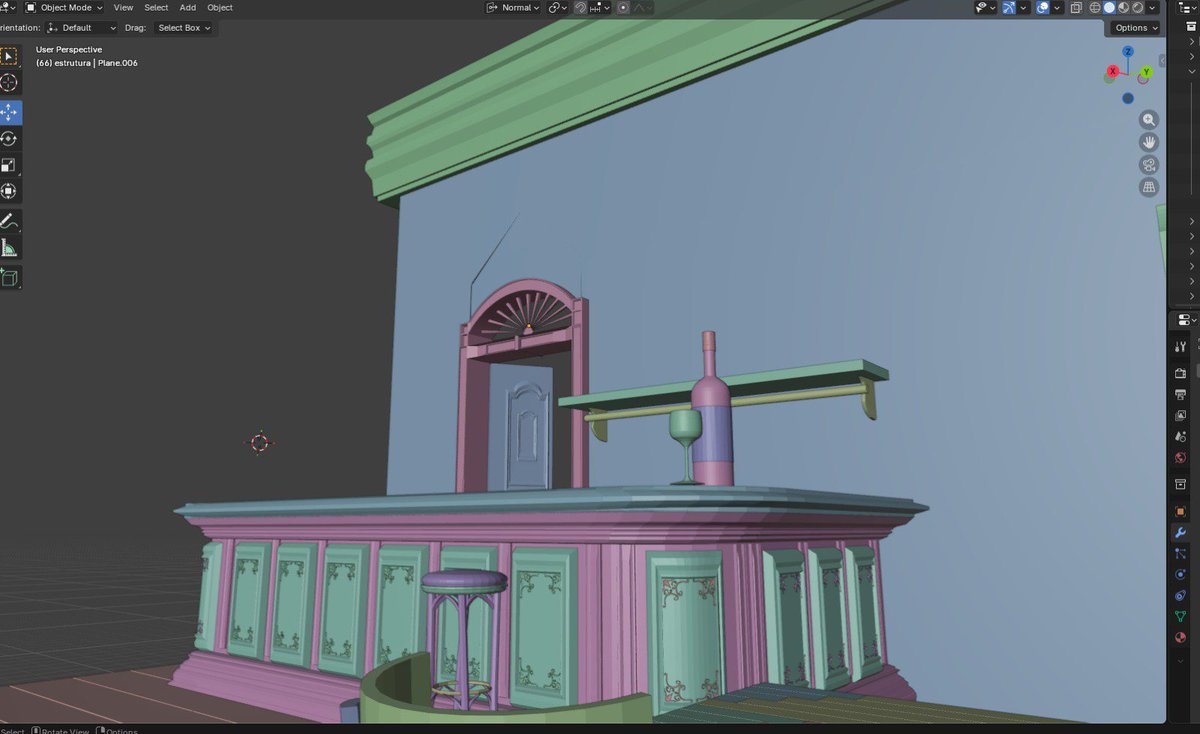Click the blue Z axis gizmo
This screenshot has width=1200, height=734.
click(1128, 52)
